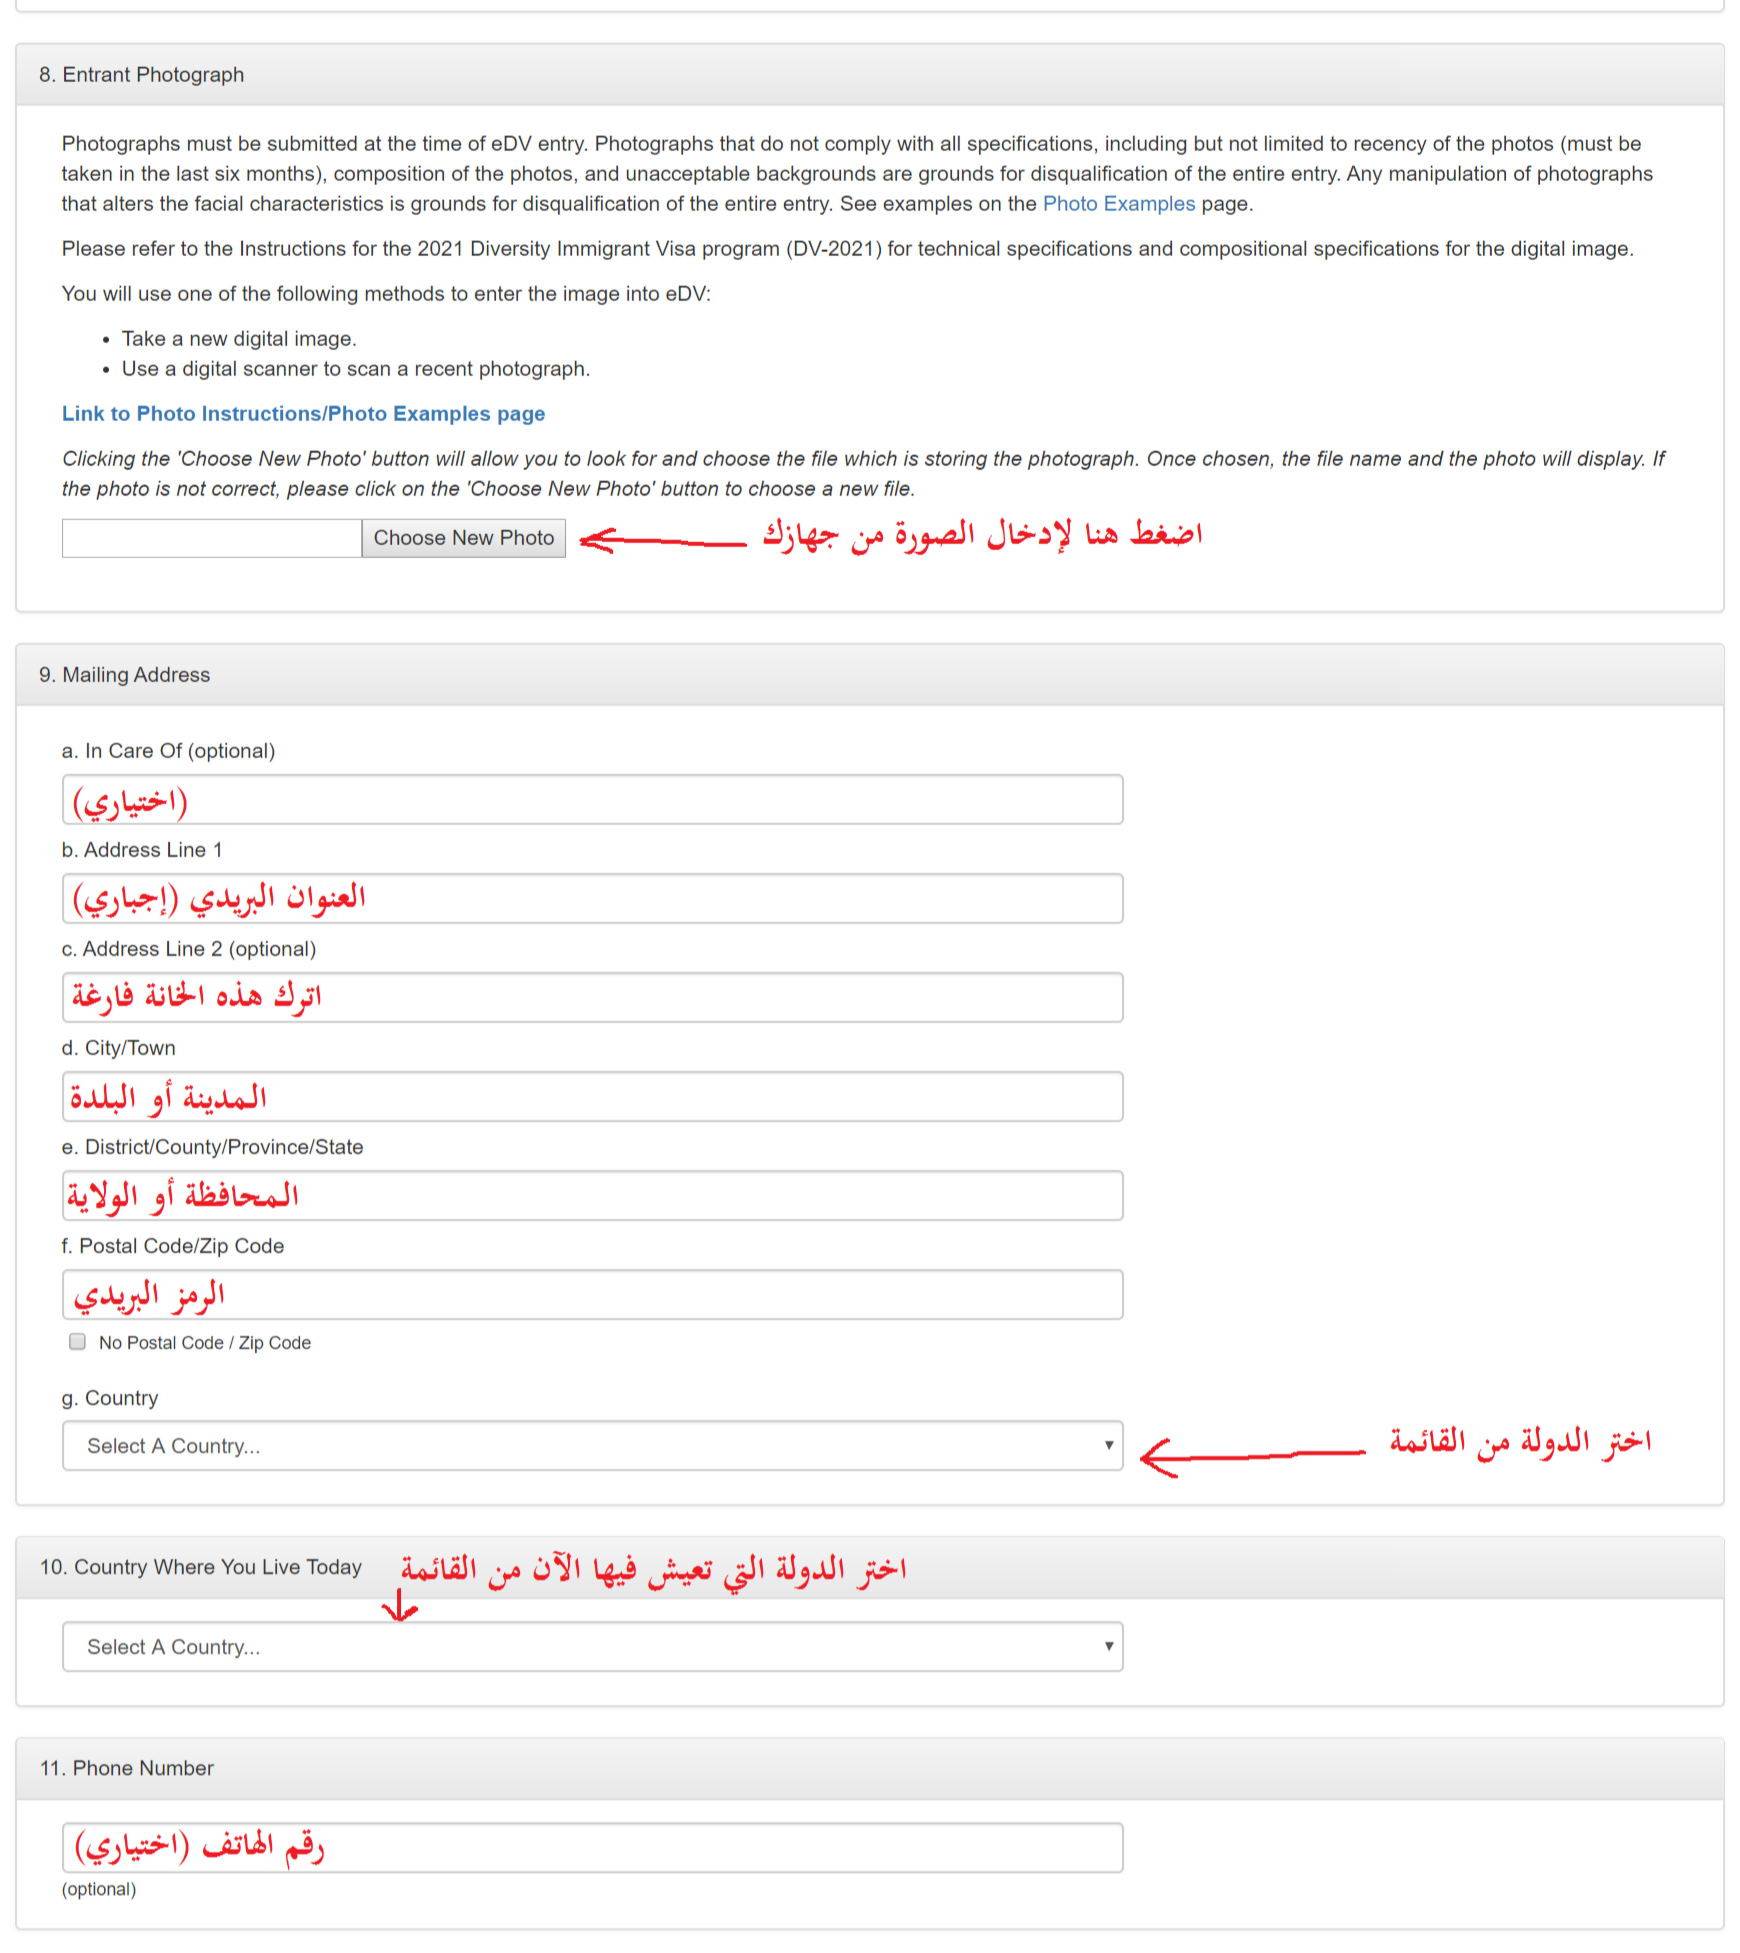Tick the No Postal Code / Zip Code checkbox
The width and height of the screenshot is (1740, 1953).
point(78,1342)
